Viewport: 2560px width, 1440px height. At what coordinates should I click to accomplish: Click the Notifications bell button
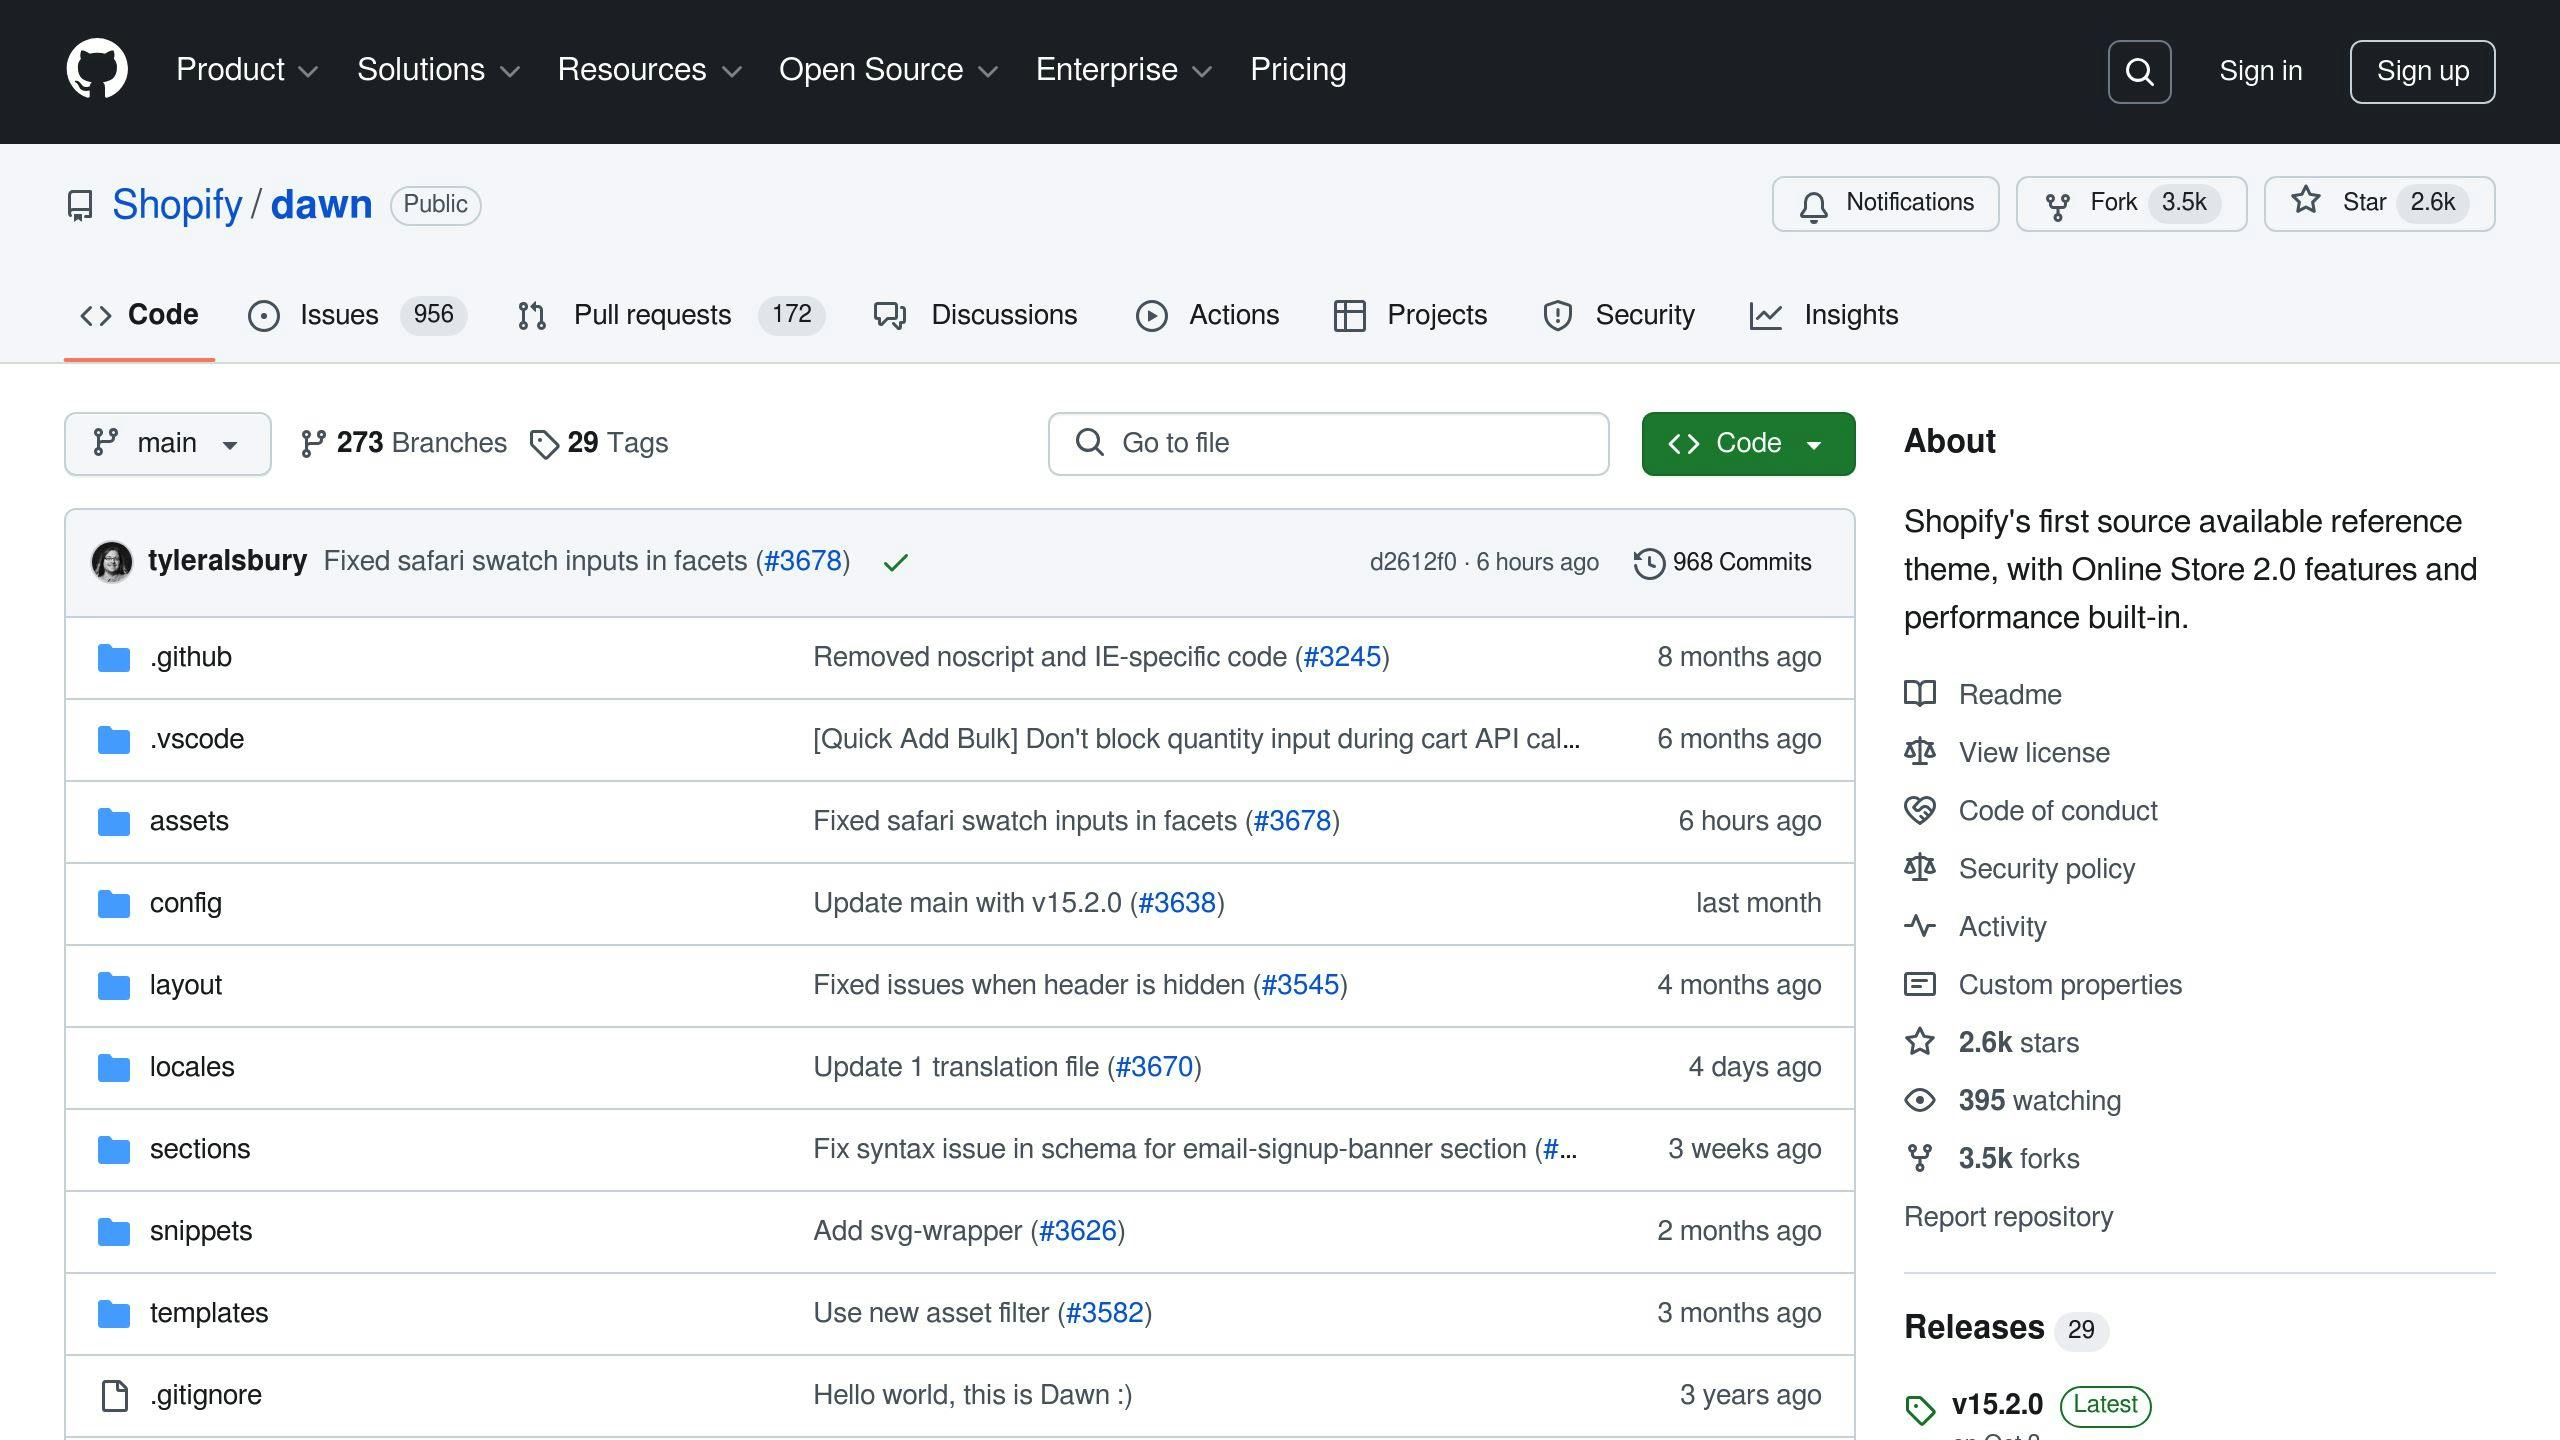1885,203
